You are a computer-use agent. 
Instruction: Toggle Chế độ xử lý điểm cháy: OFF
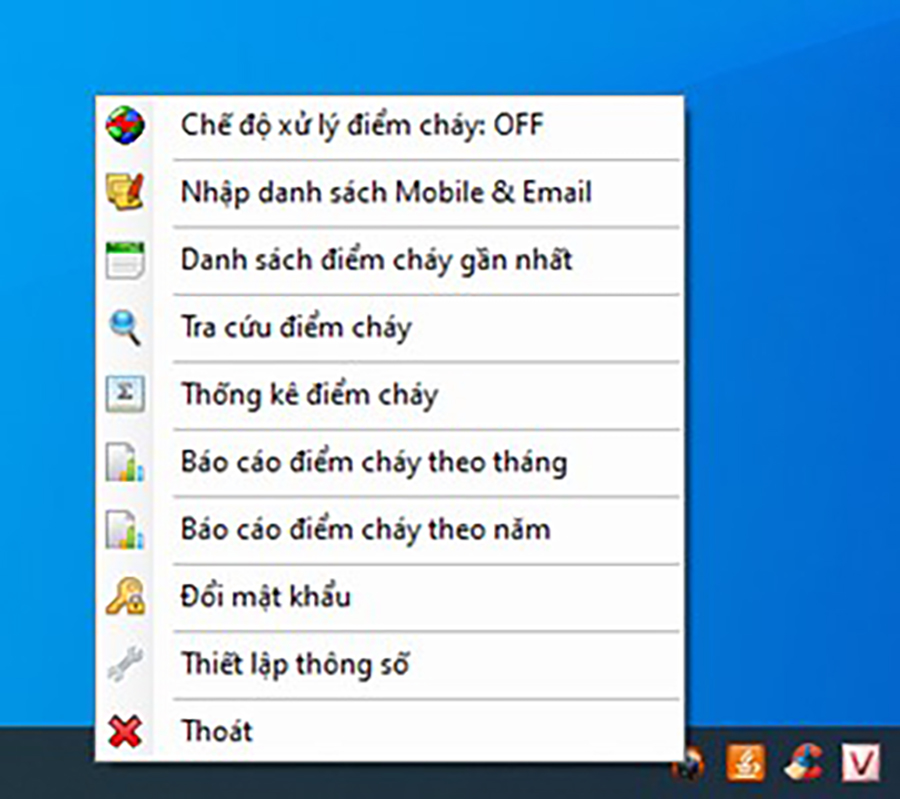click(390, 125)
